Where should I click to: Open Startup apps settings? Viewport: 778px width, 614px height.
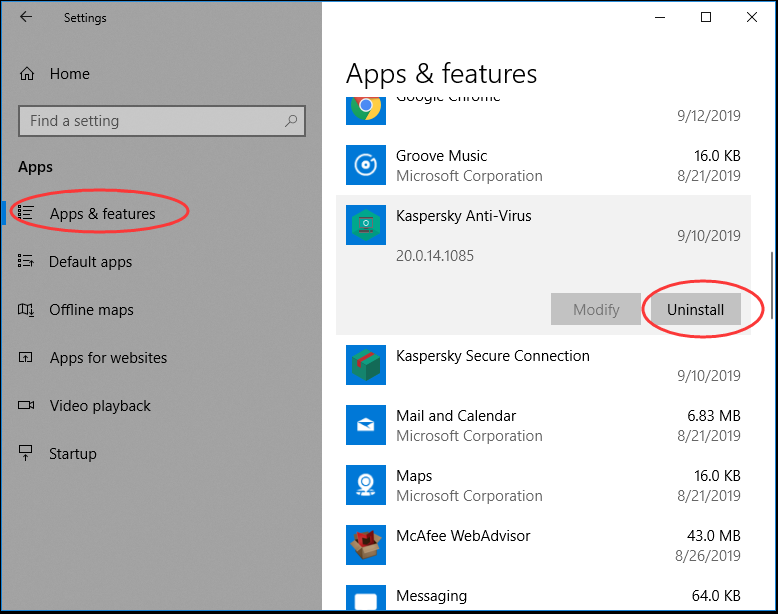tap(72, 454)
